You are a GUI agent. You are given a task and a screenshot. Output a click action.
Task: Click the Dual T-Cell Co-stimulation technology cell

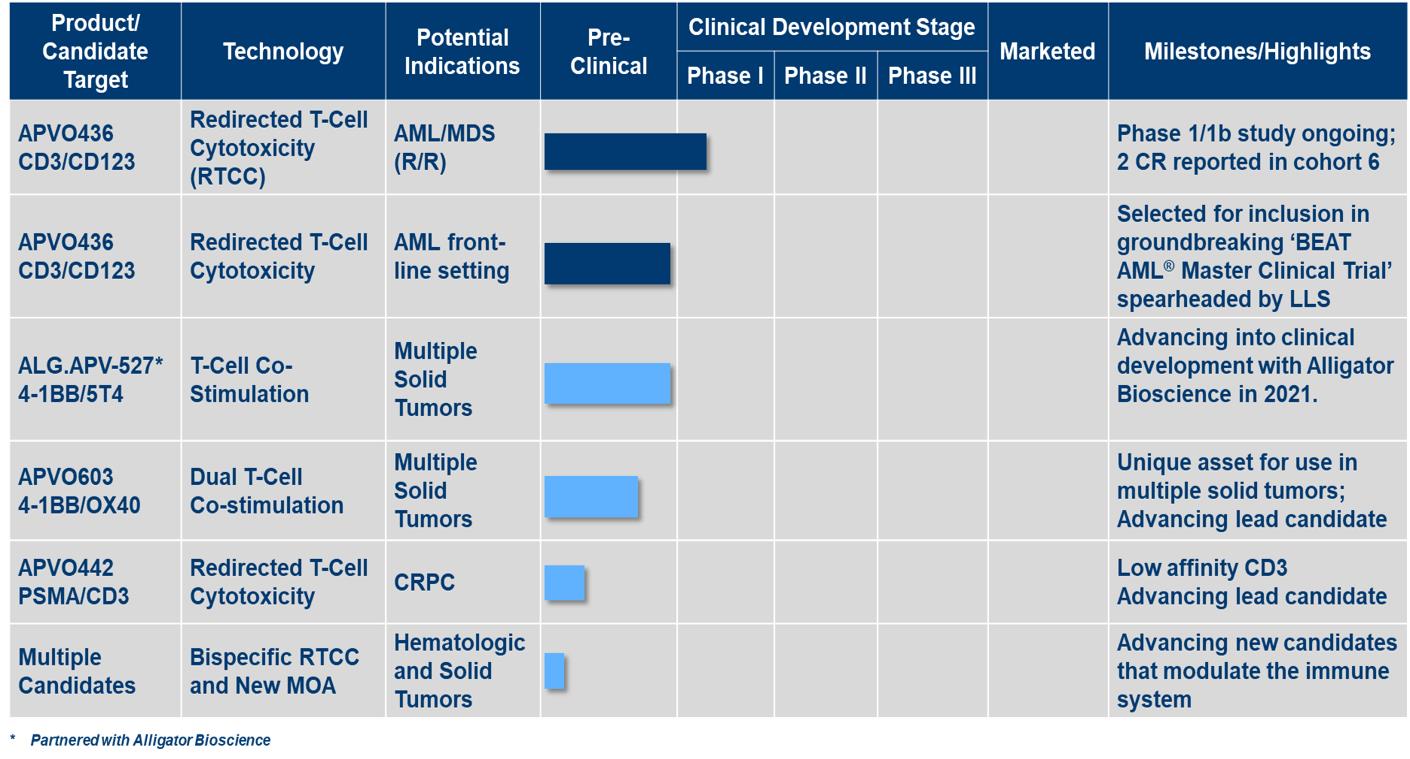pyautogui.click(x=266, y=491)
